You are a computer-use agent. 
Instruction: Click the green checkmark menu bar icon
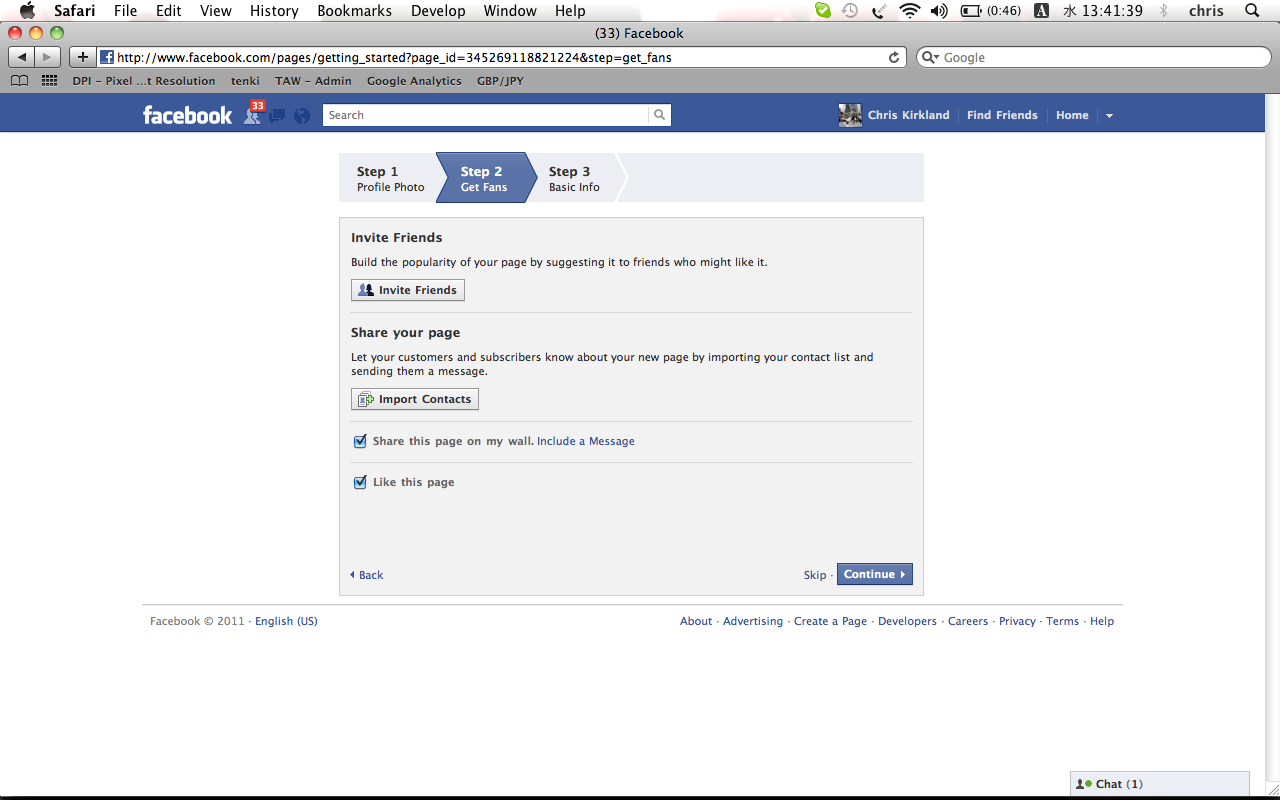pyautogui.click(x=823, y=10)
